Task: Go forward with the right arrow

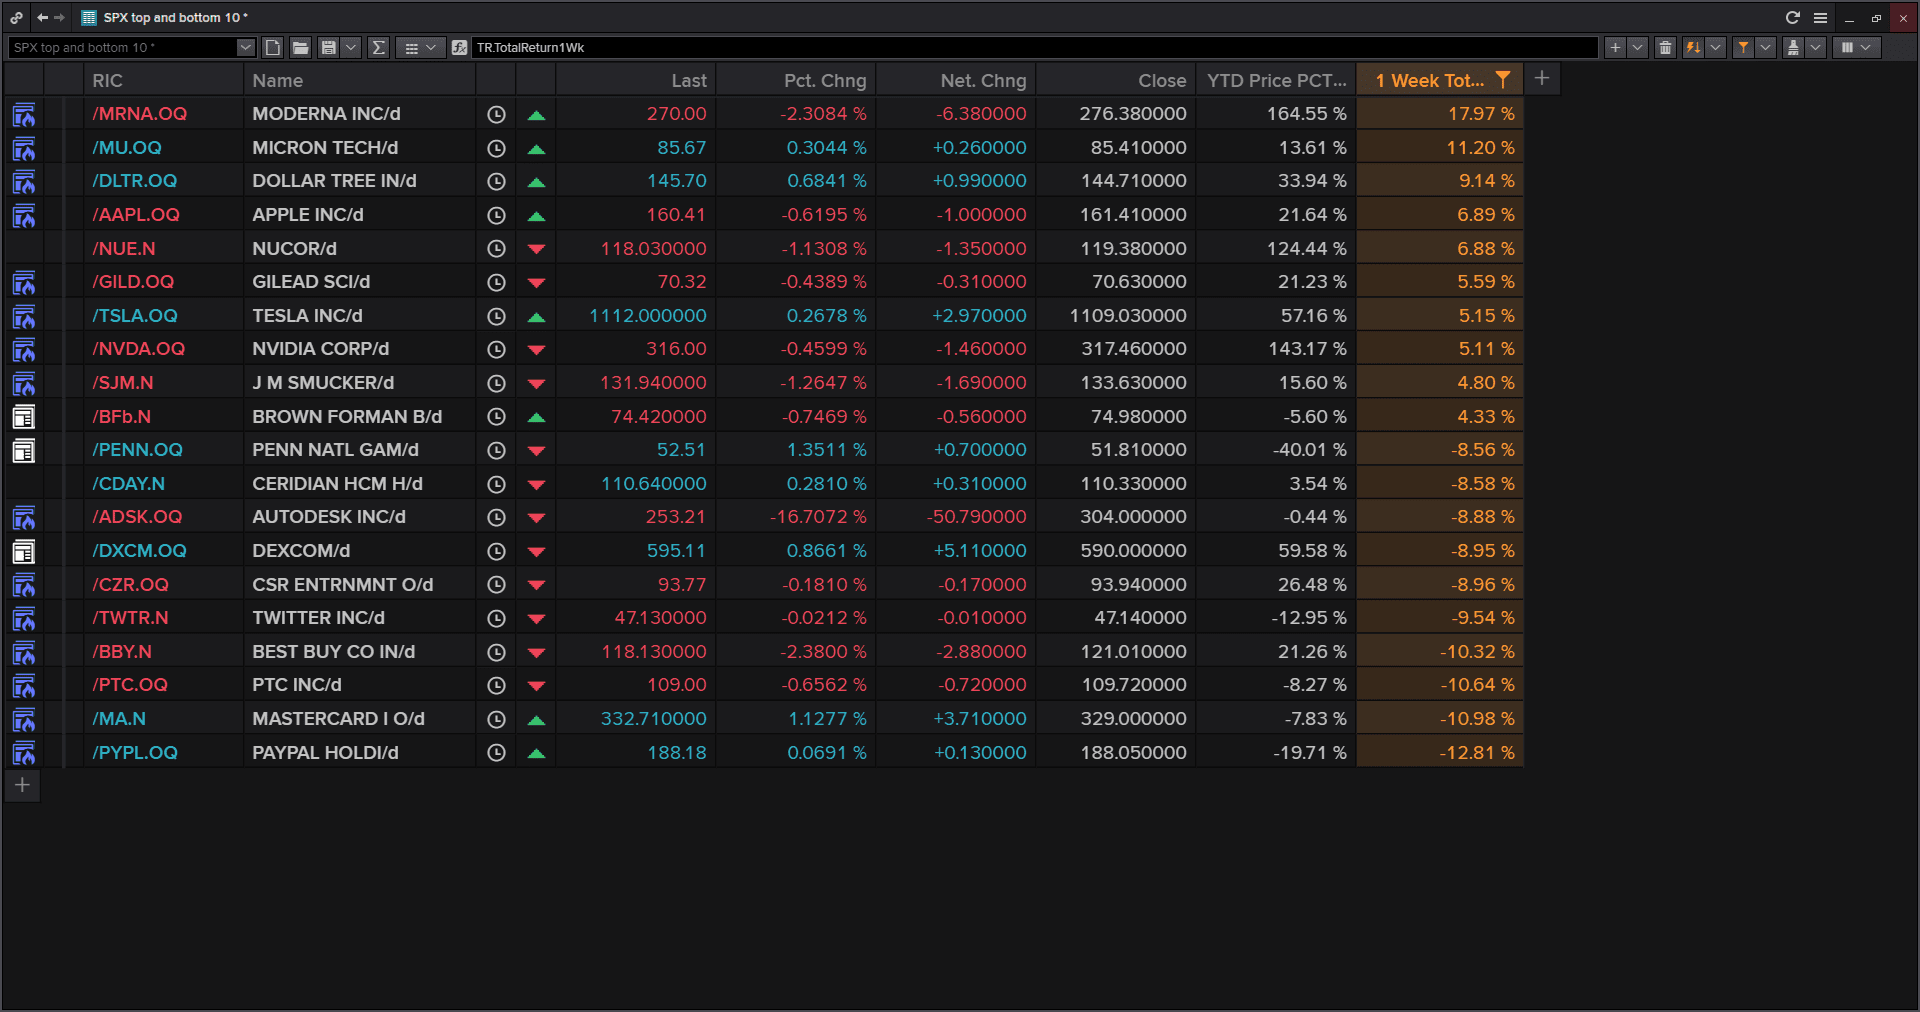Action: tap(59, 17)
